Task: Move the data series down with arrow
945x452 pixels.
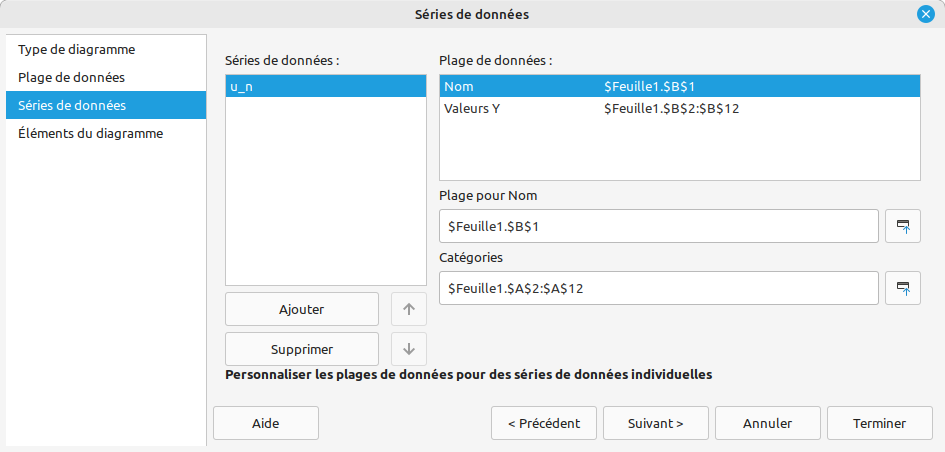Action: [x=408, y=349]
